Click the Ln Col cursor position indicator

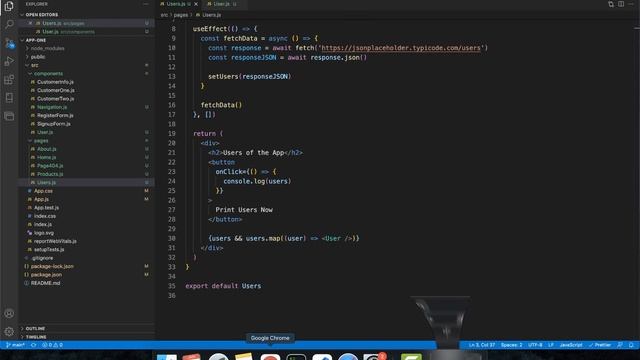[482, 345]
